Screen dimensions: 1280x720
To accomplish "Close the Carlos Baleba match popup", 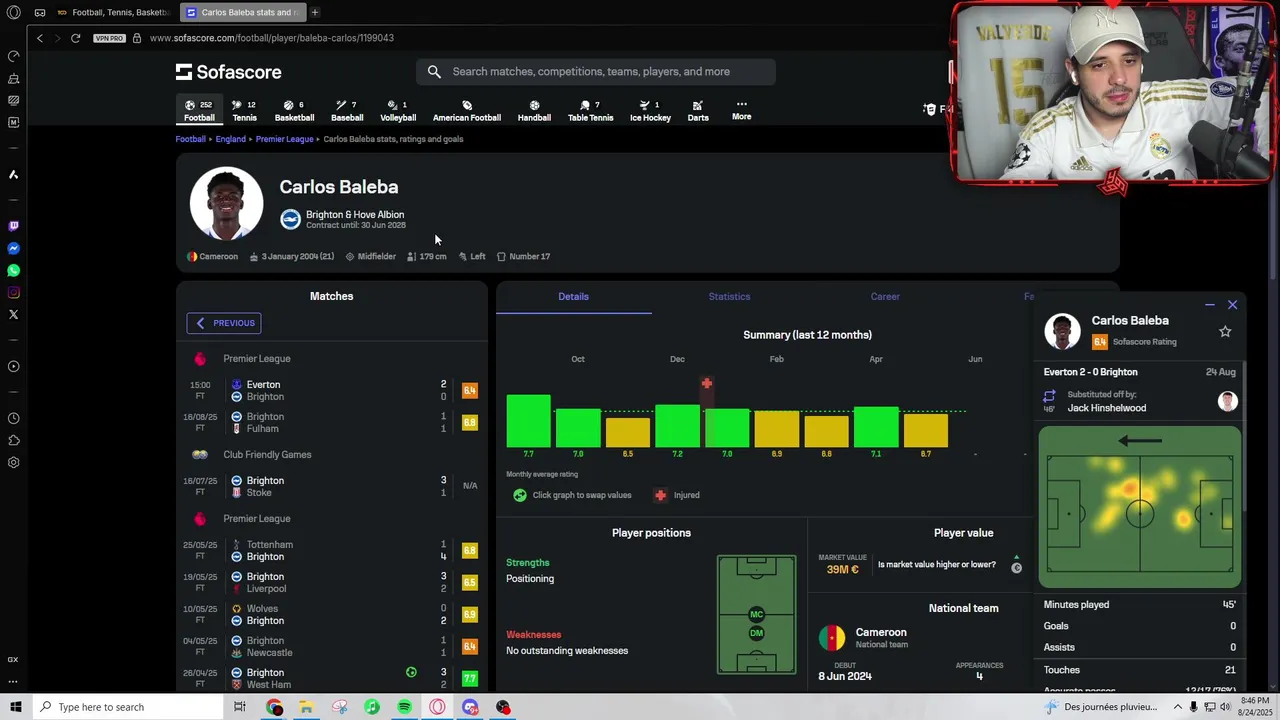I will click(x=1232, y=305).
